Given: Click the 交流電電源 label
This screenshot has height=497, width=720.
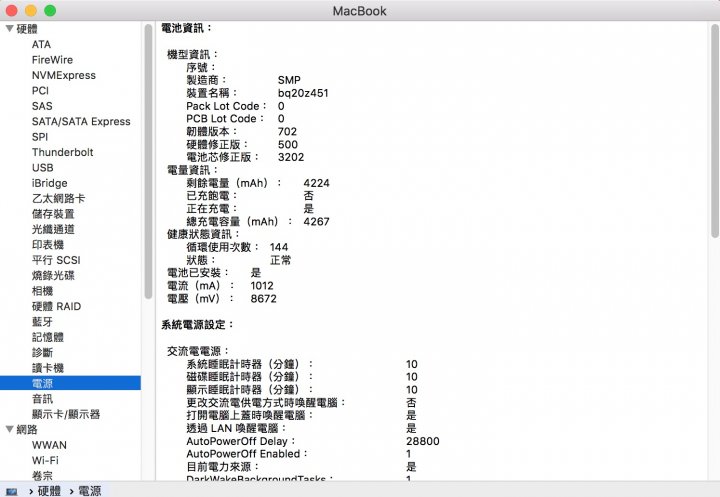Looking at the screenshot, I should tap(197, 351).
